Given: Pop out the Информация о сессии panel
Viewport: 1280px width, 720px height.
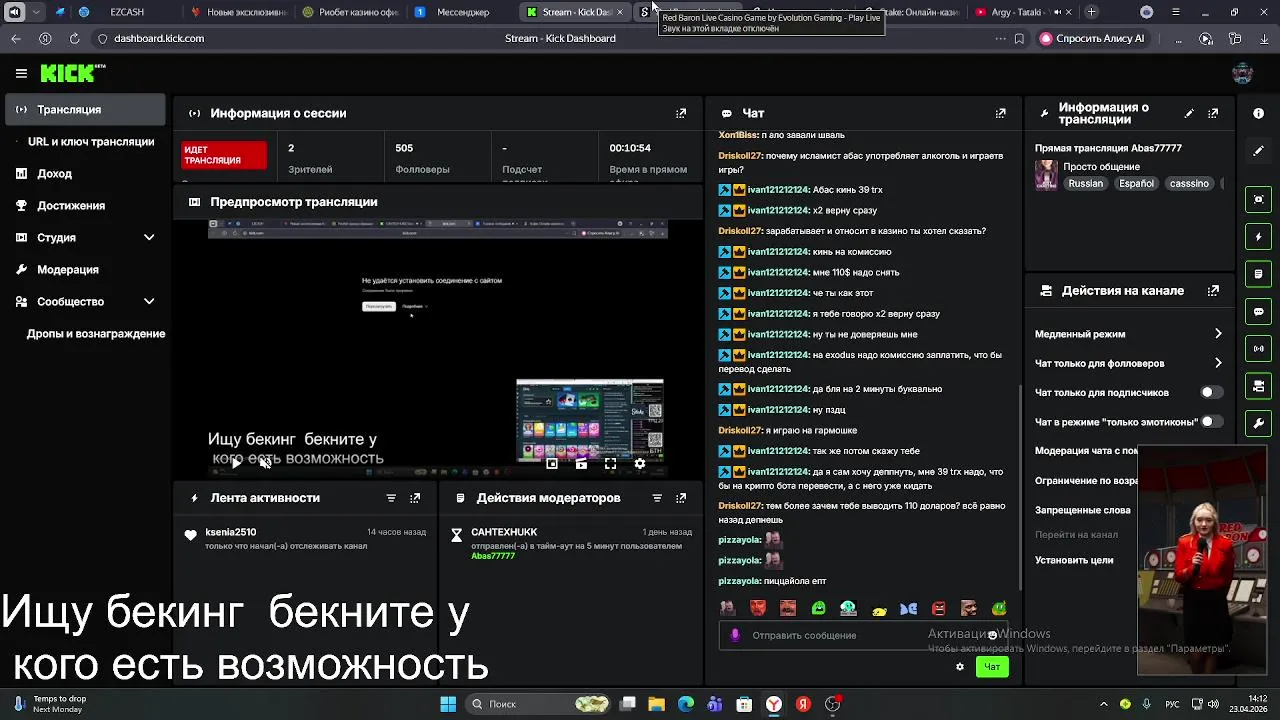Looking at the screenshot, I should point(681,113).
